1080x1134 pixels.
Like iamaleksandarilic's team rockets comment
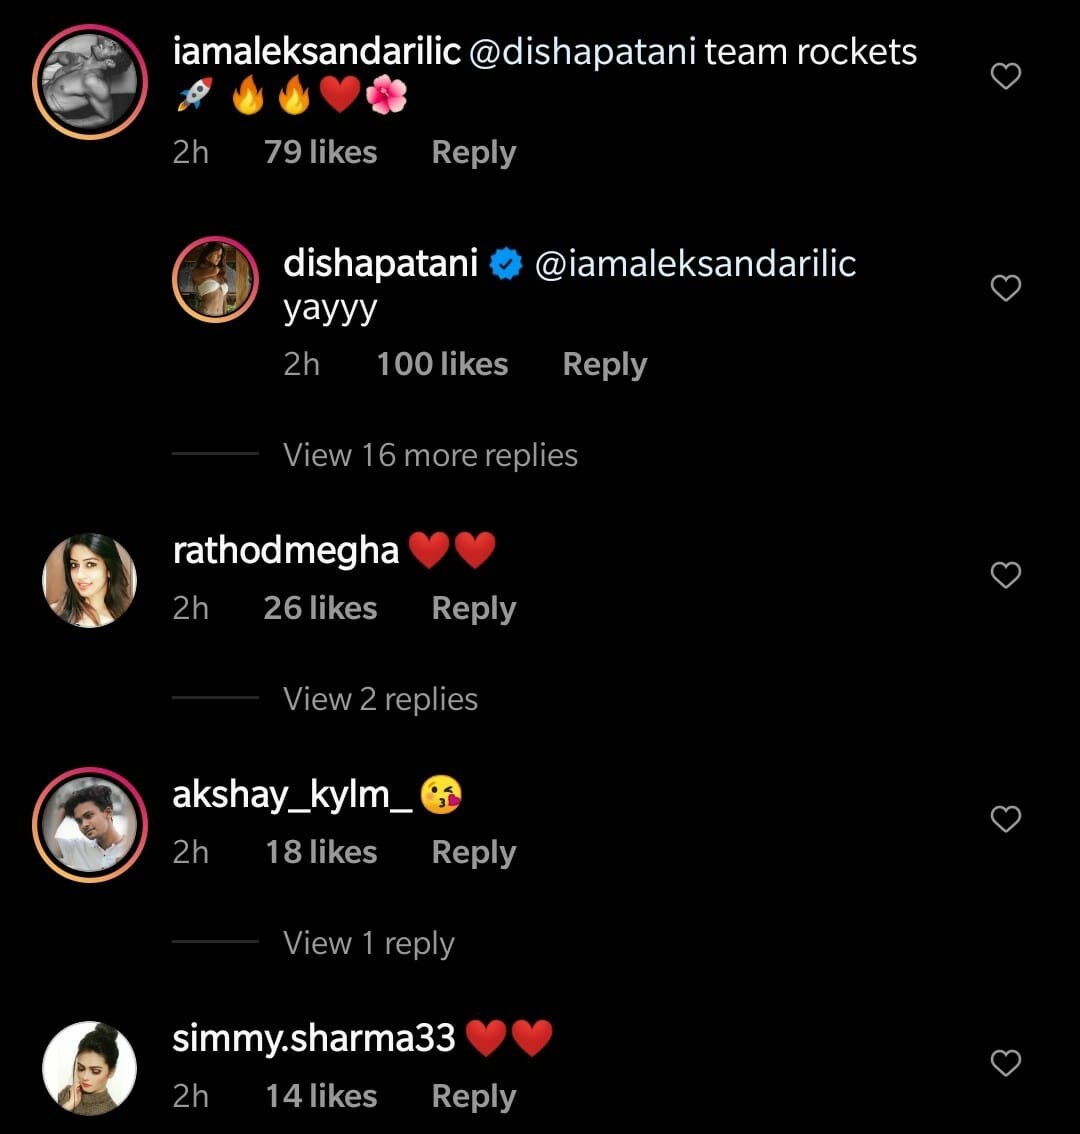click(1005, 76)
